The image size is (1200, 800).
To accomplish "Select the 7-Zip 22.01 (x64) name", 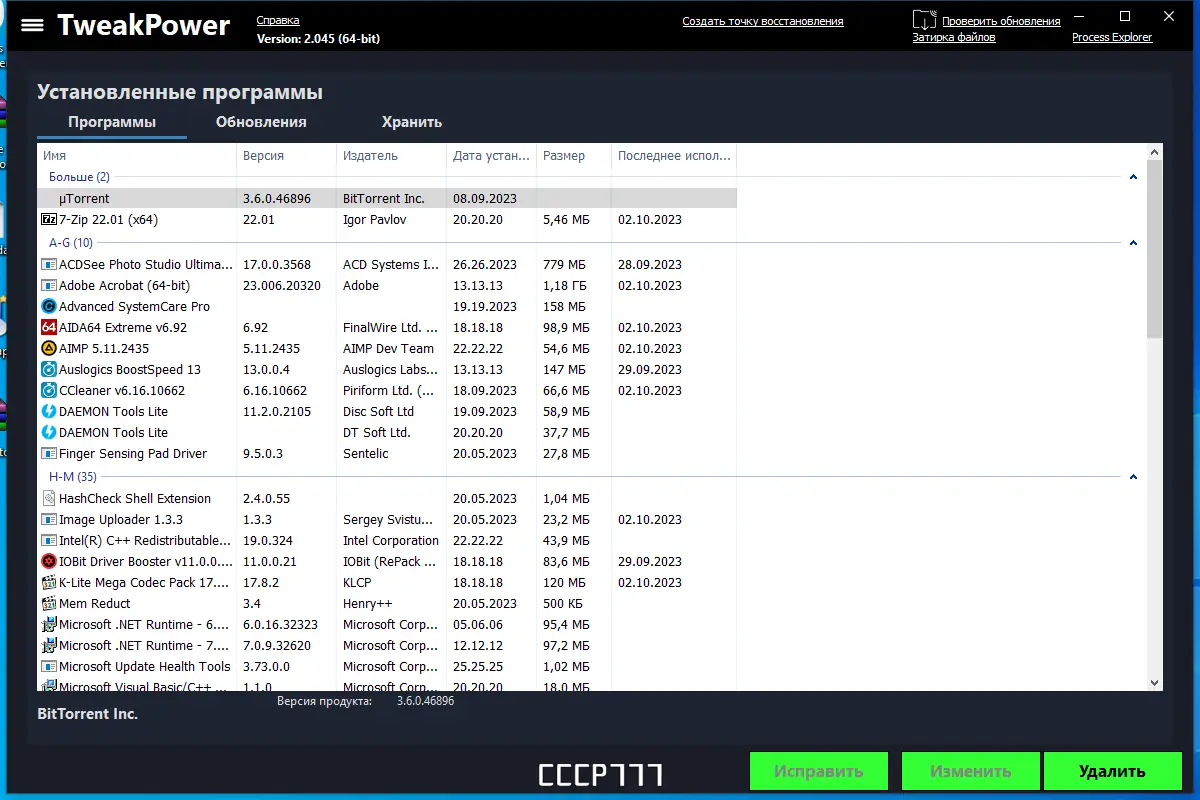I will [x=108, y=219].
